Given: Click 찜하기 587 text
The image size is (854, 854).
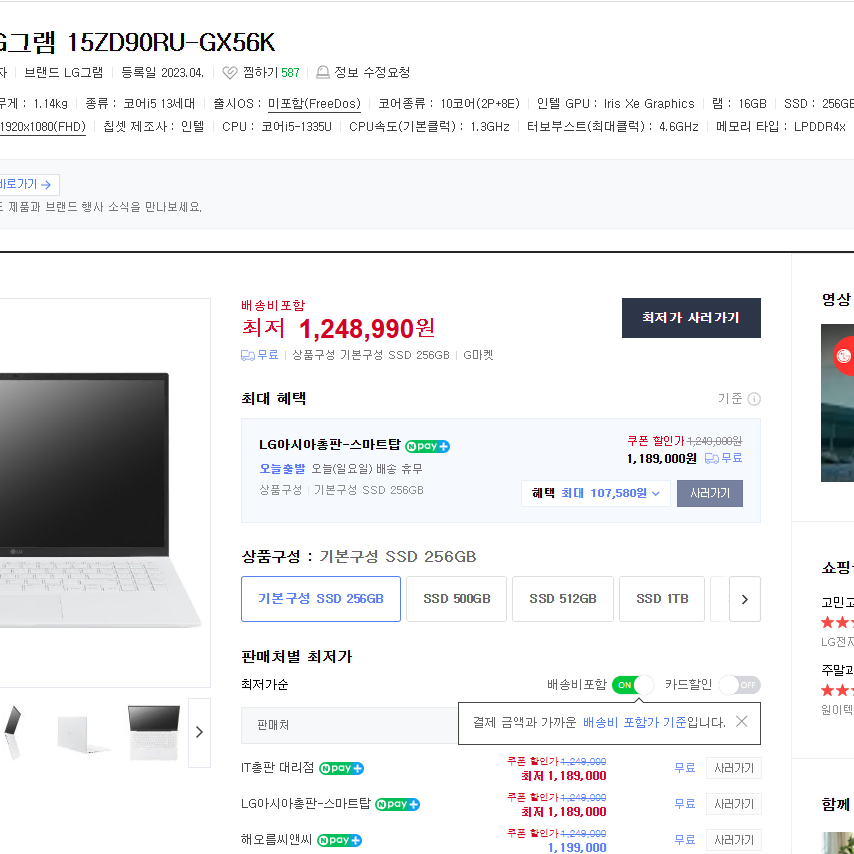Looking at the screenshot, I should tap(271, 72).
